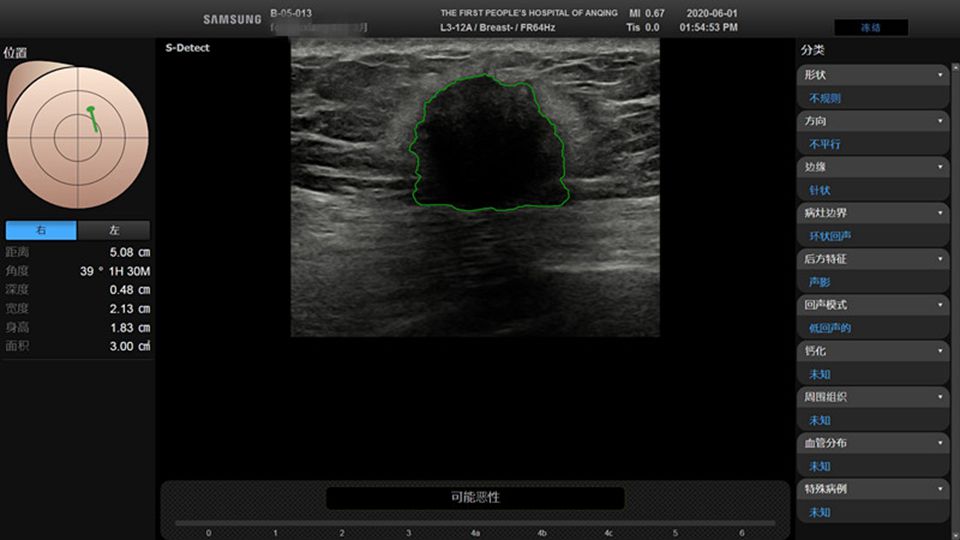Click inside the green-outlined lesion on ultrasound
The image size is (960, 540).
coord(487,145)
